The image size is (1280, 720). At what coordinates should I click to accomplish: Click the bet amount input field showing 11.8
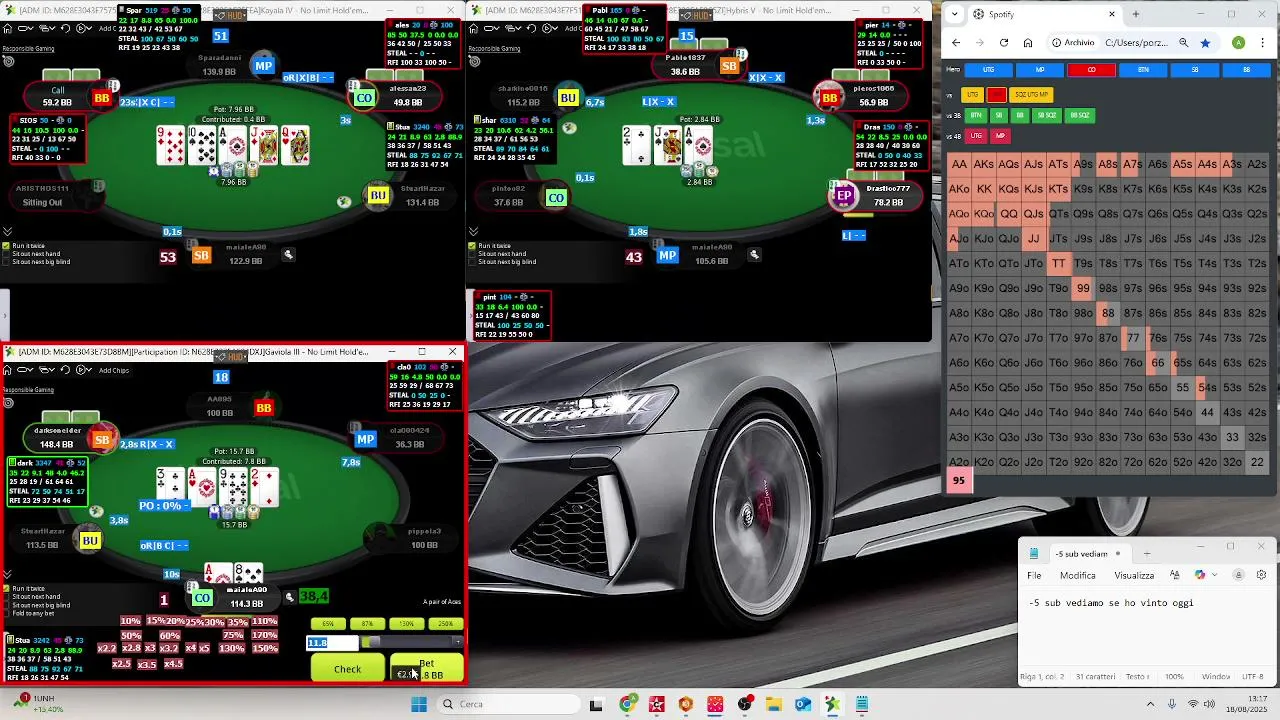click(331, 643)
